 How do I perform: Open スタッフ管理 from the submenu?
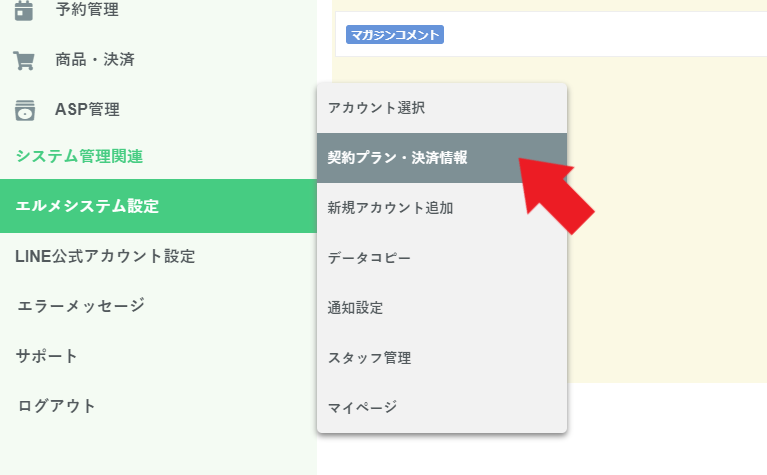click(442, 358)
